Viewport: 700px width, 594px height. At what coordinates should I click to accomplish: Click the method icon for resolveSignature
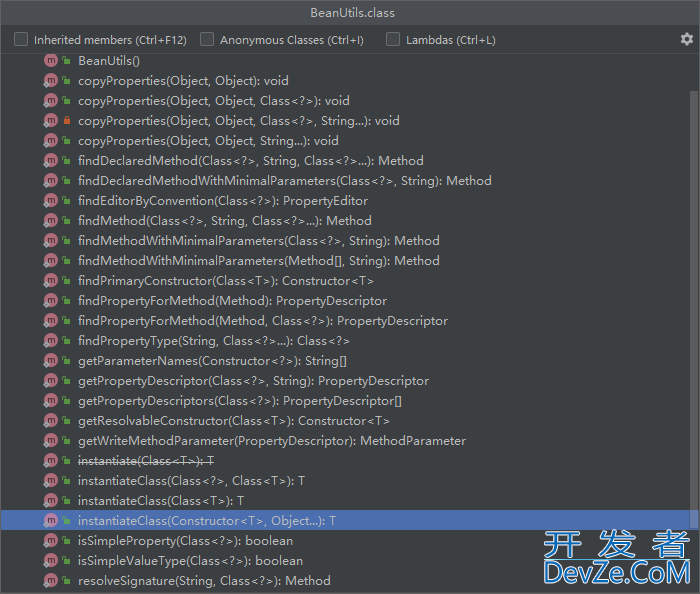51,580
